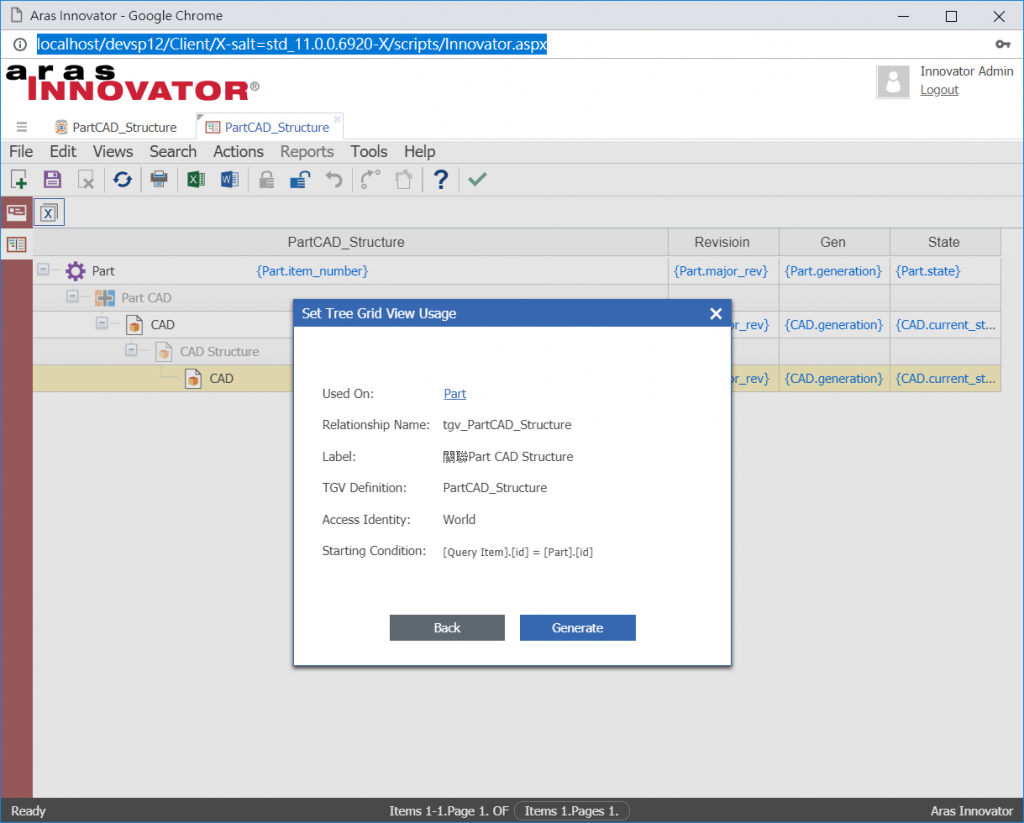Click the purple Save icon
The width and height of the screenshot is (1024, 823).
pyautogui.click(x=52, y=179)
